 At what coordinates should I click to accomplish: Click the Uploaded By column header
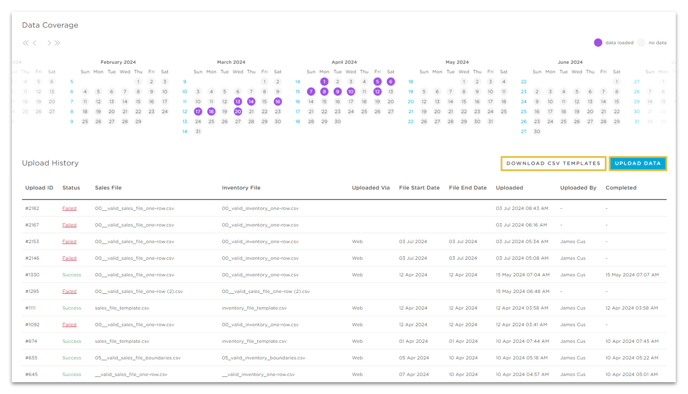tap(578, 188)
